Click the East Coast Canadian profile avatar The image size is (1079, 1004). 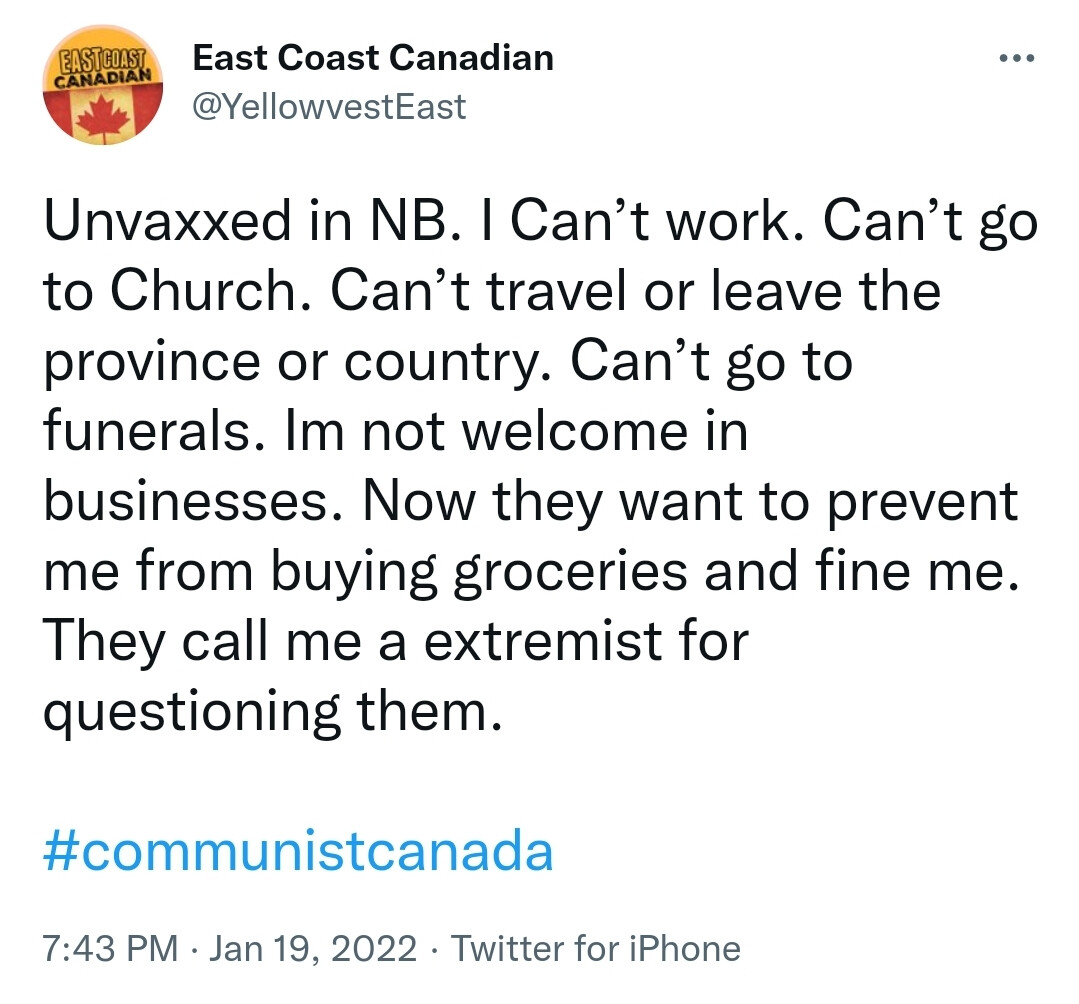coord(103,85)
